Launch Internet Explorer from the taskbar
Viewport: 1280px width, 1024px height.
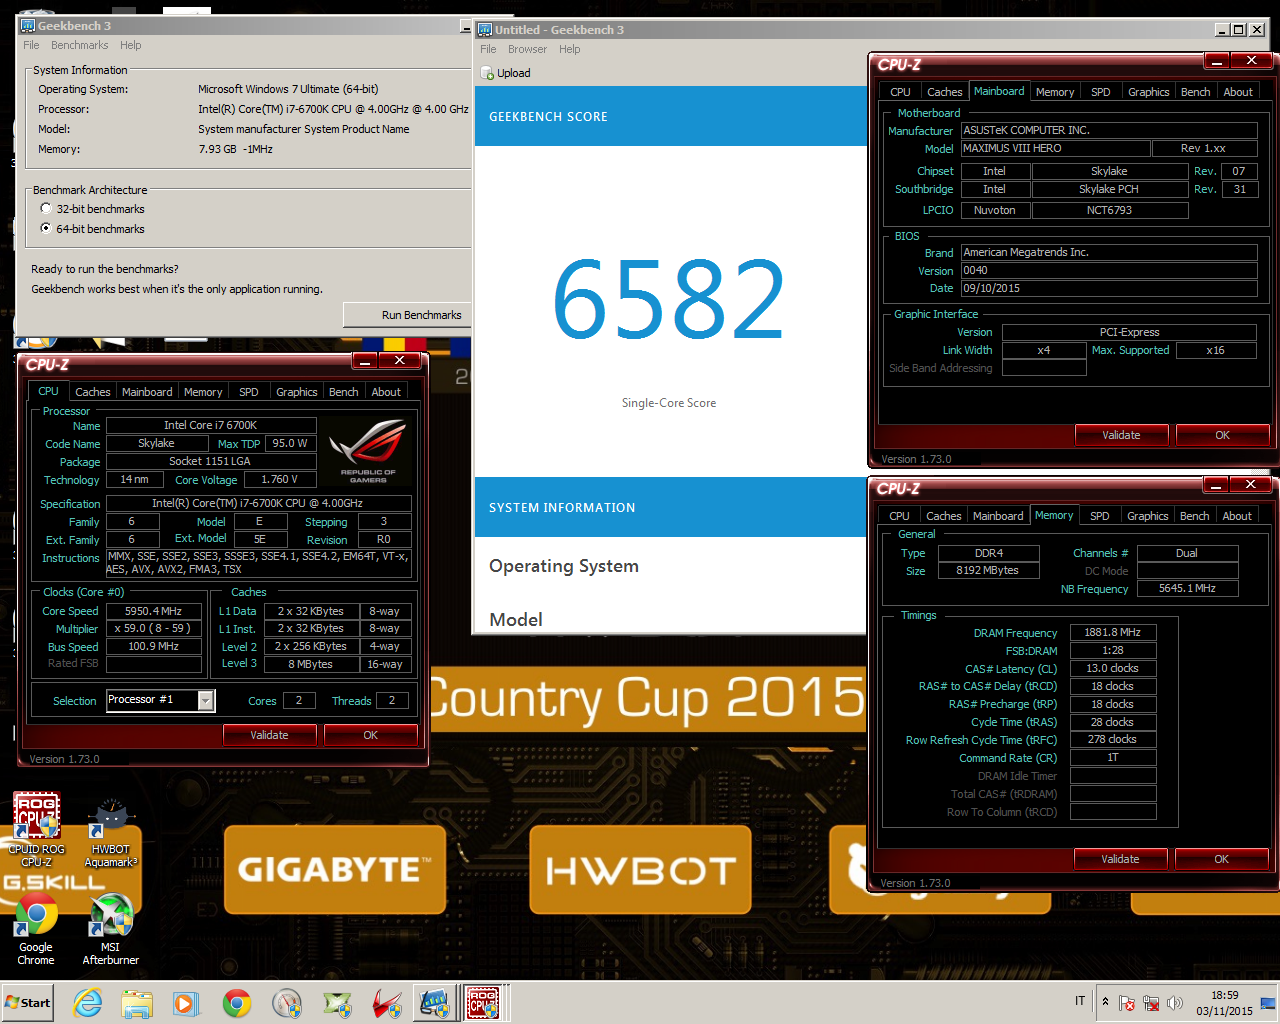click(88, 1003)
